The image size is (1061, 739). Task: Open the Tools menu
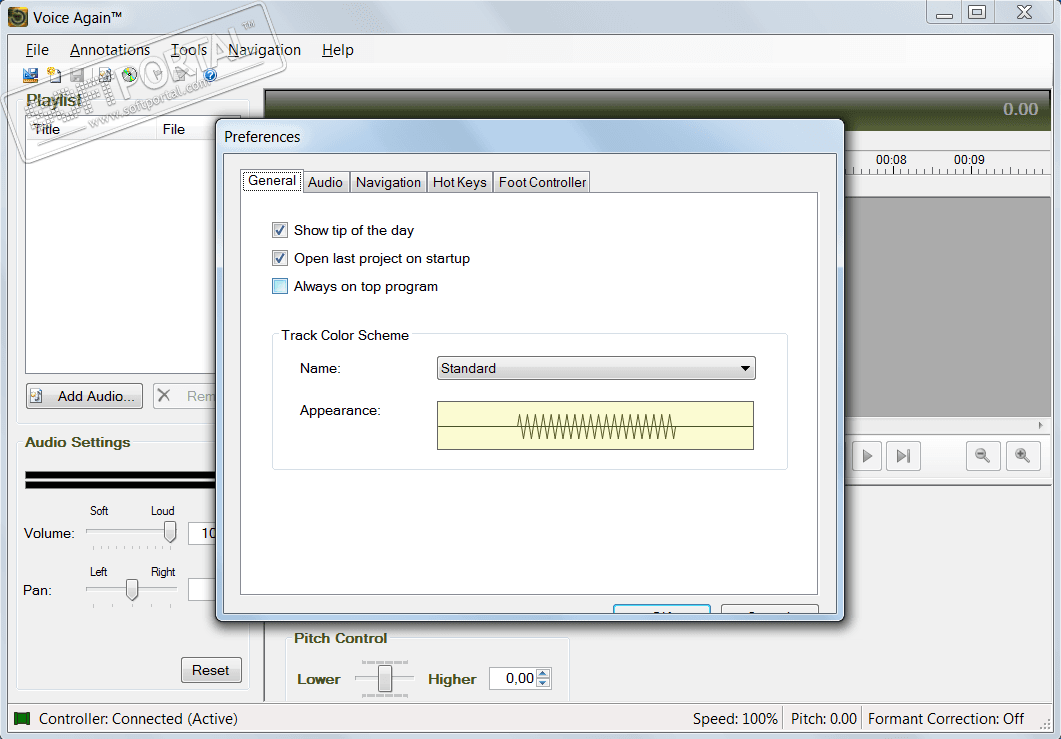pyautogui.click(x=189, y=50)
